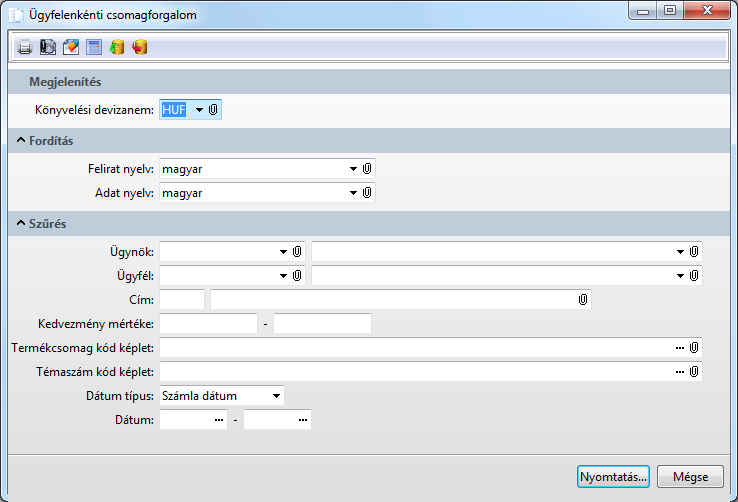Open ellipsis browse for Termékcsomag kód képlet

click(x=680, y=348)
